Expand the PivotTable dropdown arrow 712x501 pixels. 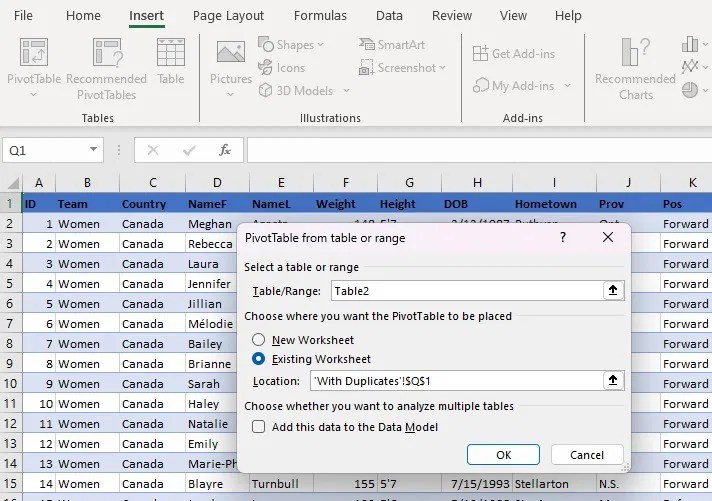33,94
